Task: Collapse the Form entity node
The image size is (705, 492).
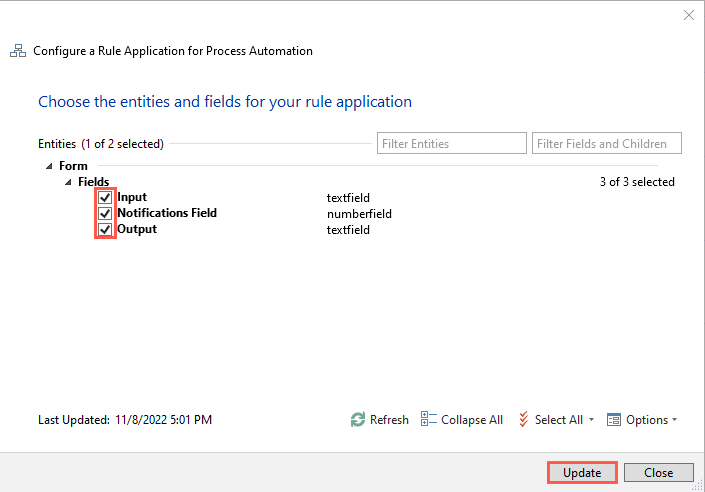Action: tap(49, 166)
